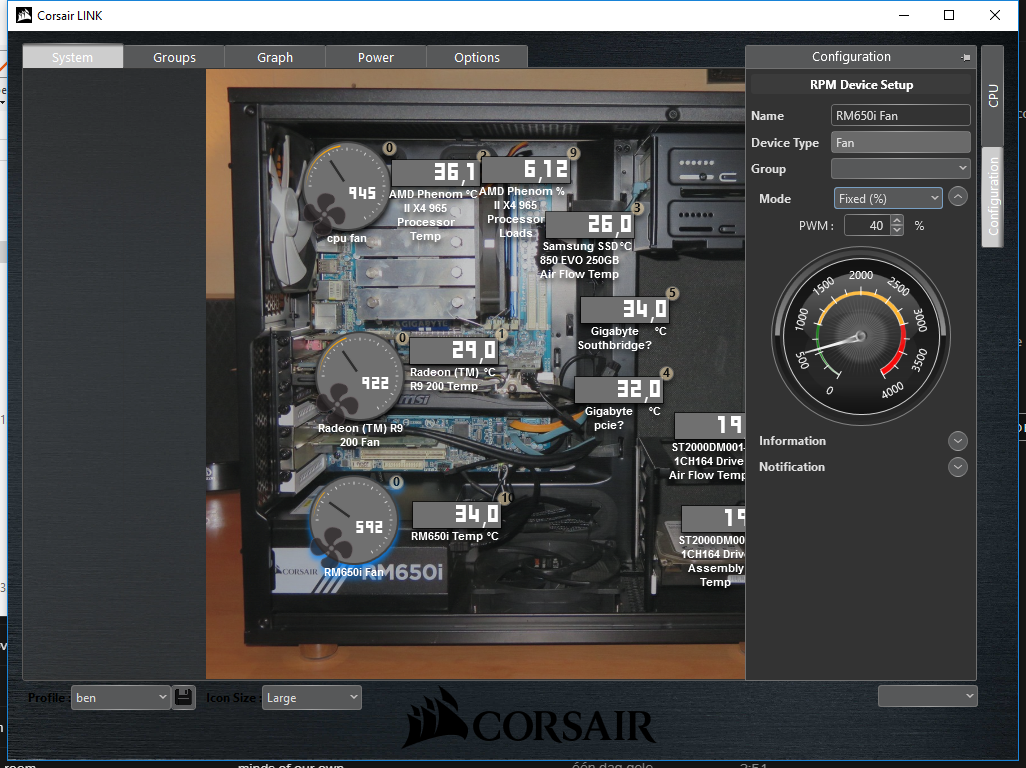This screenshot has height=768, width=1026.
Task: Click the Configuration panel title
Action: [x=851, y=56]
